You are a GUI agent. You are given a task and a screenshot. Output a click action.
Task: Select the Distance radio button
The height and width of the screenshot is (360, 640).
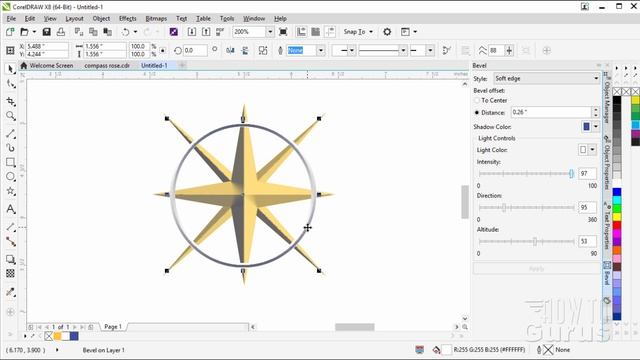coord(477,113)
